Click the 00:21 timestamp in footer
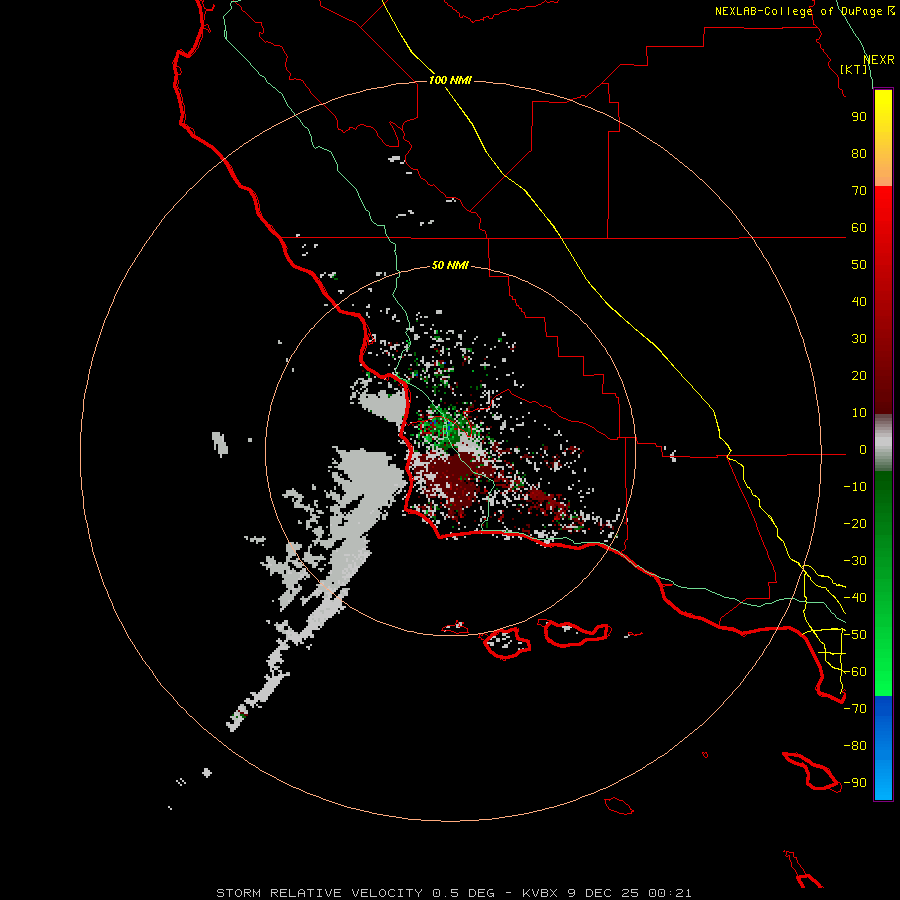The image size is (900, 900). [670, 893]
